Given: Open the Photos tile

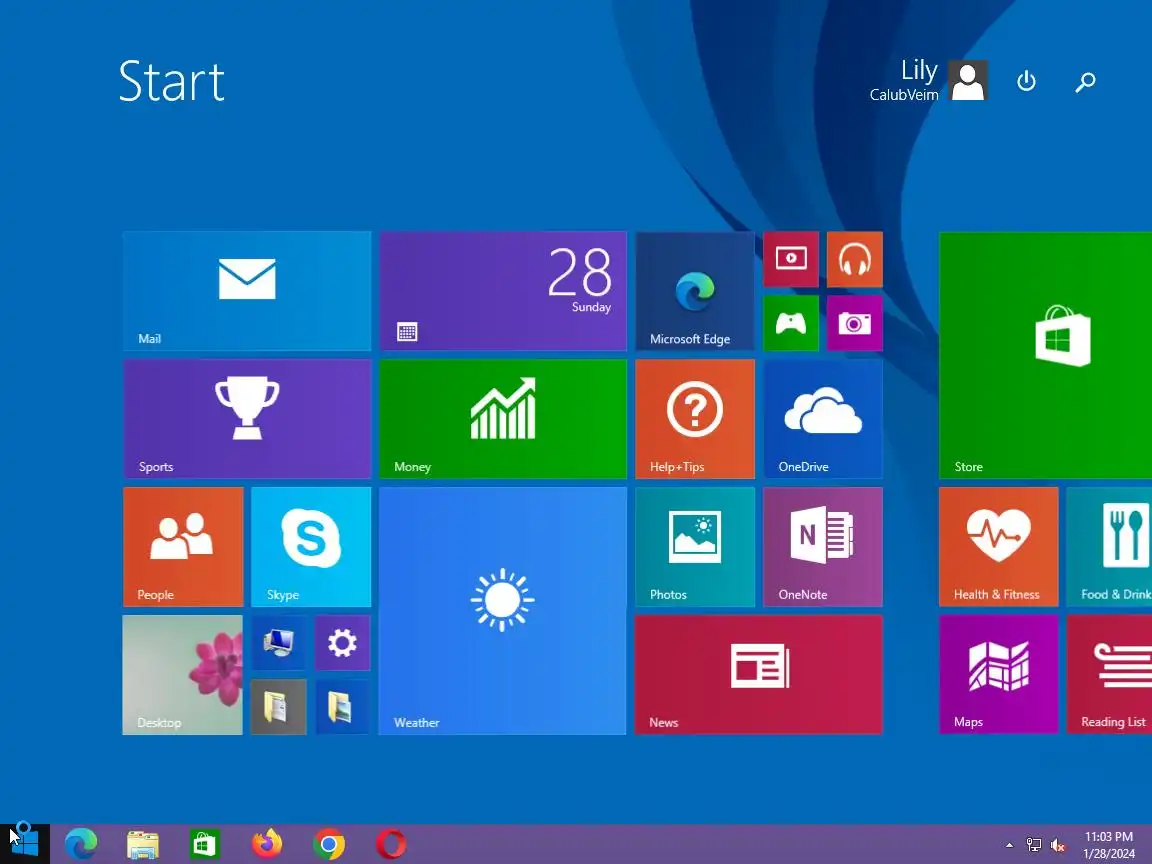Looking at the screenshot, I should [695, 547].
